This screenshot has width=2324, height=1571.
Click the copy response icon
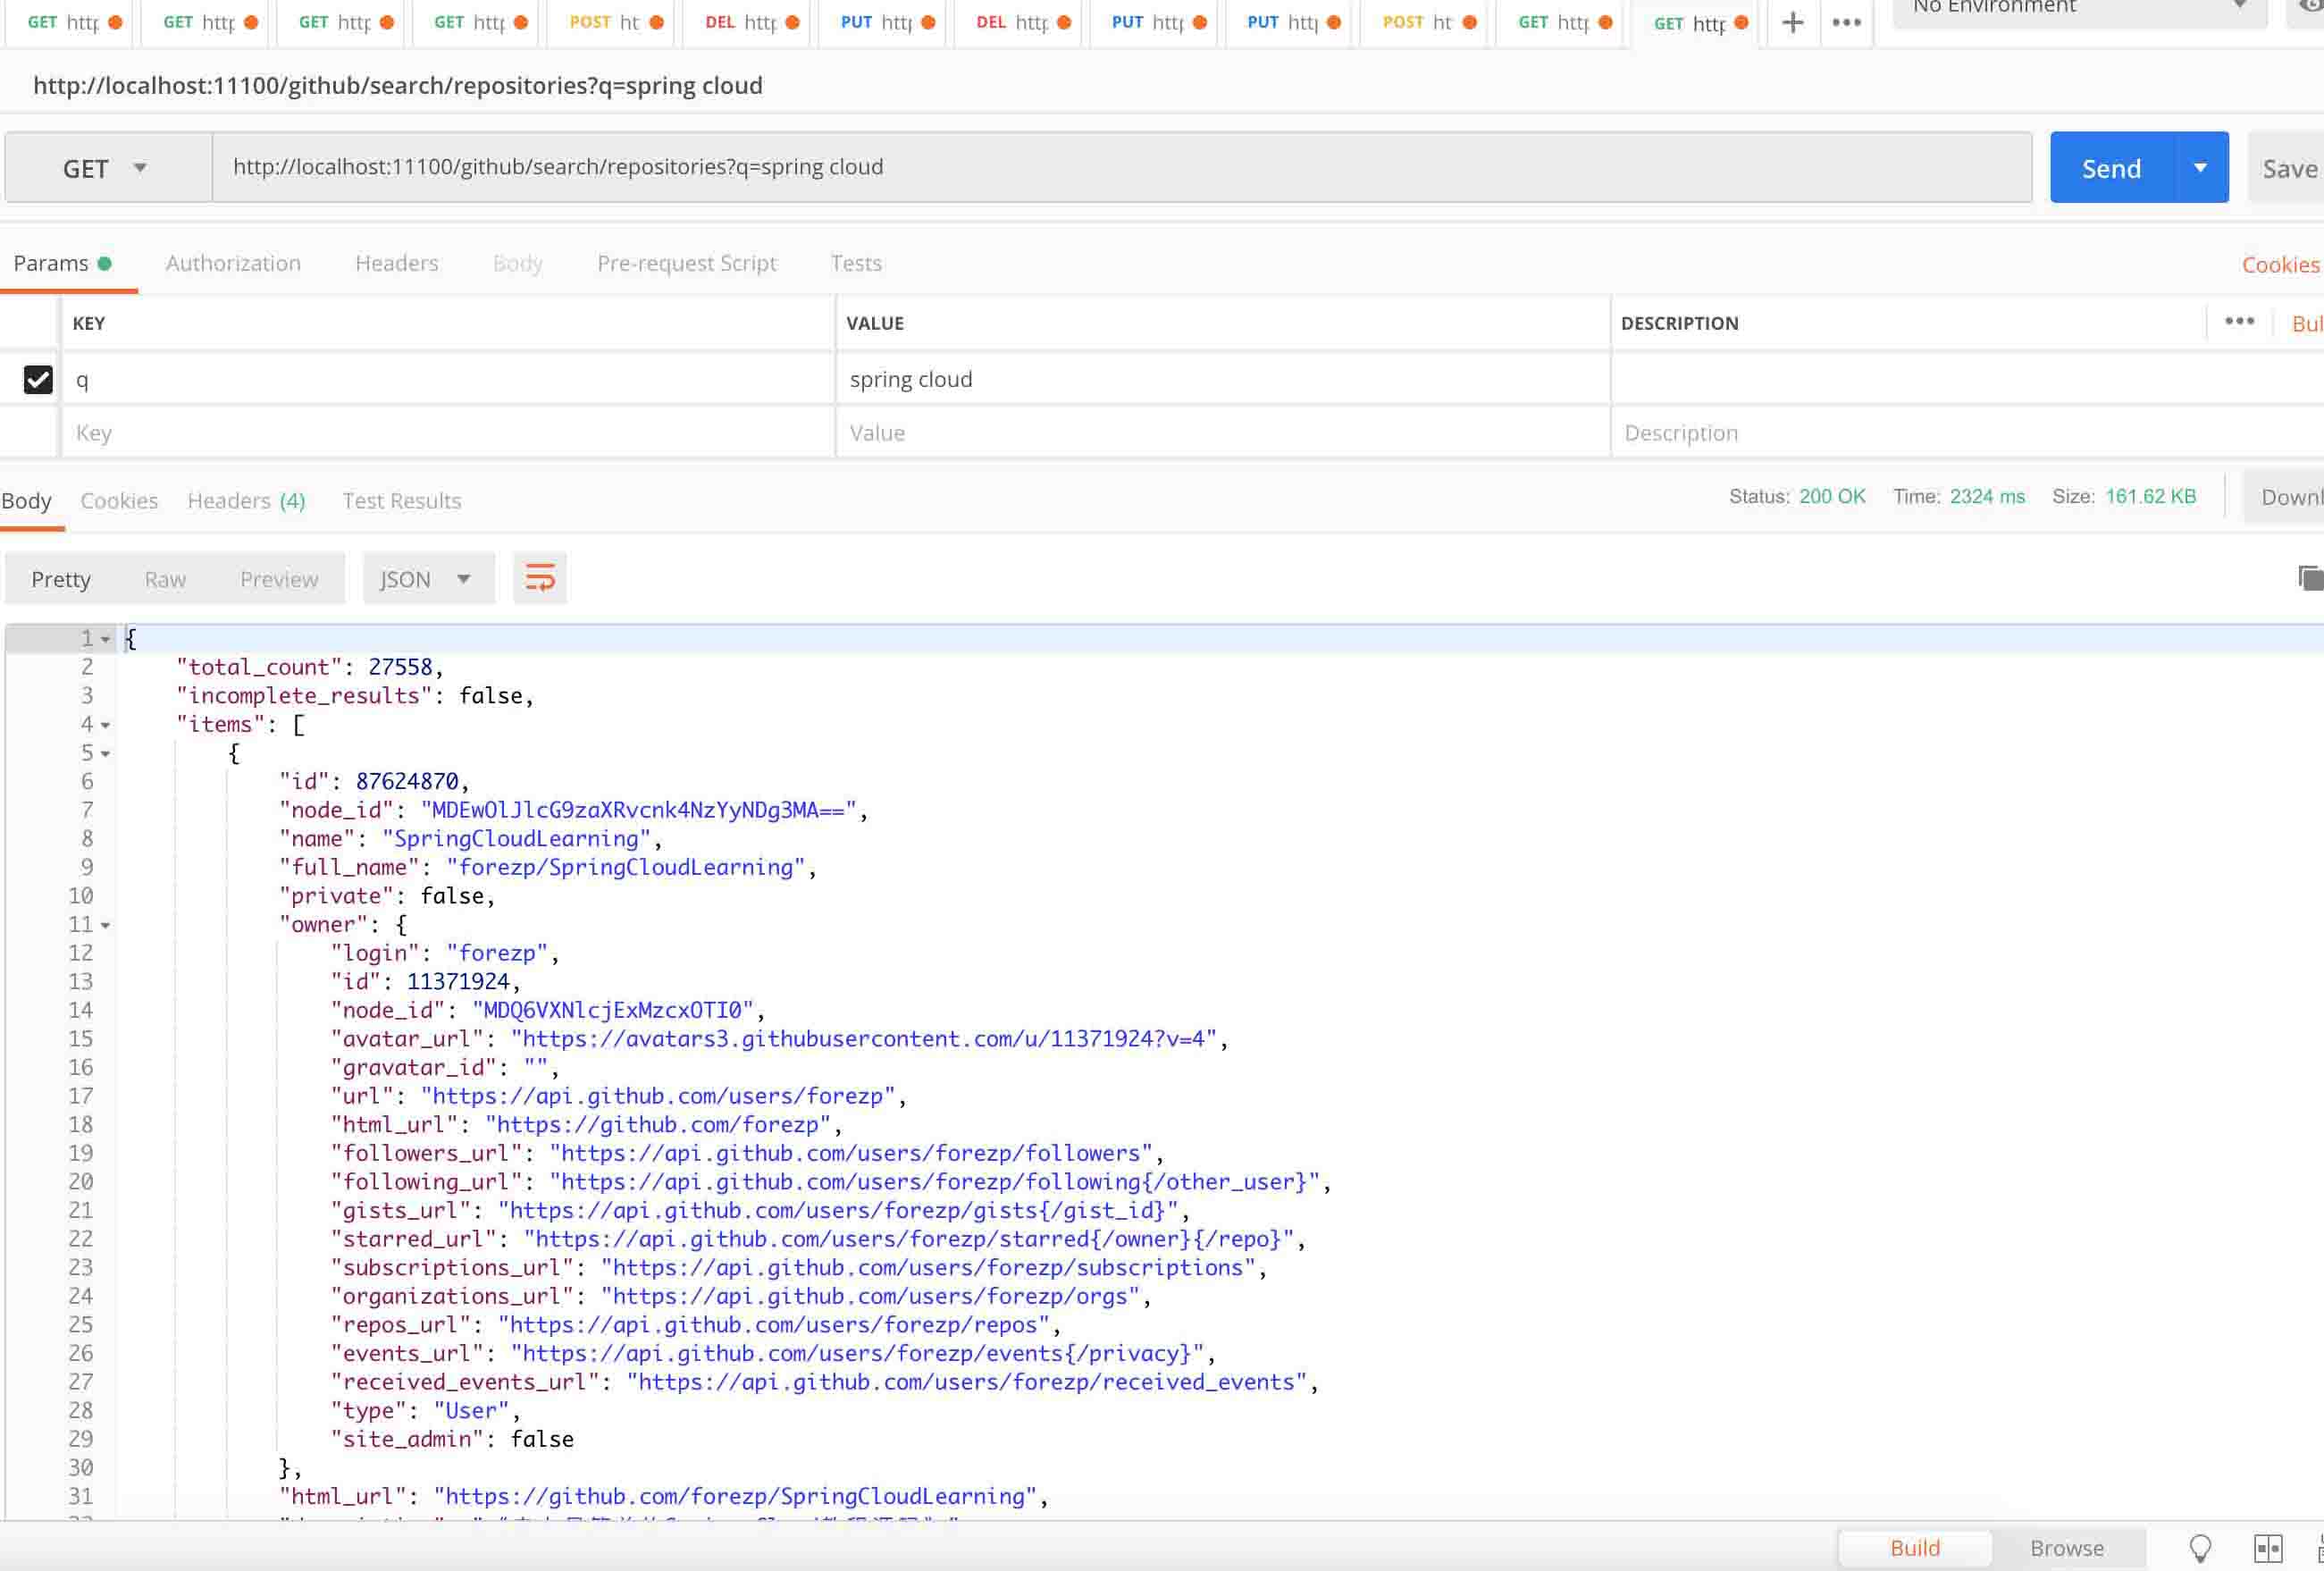click(x=2309, y=577)
